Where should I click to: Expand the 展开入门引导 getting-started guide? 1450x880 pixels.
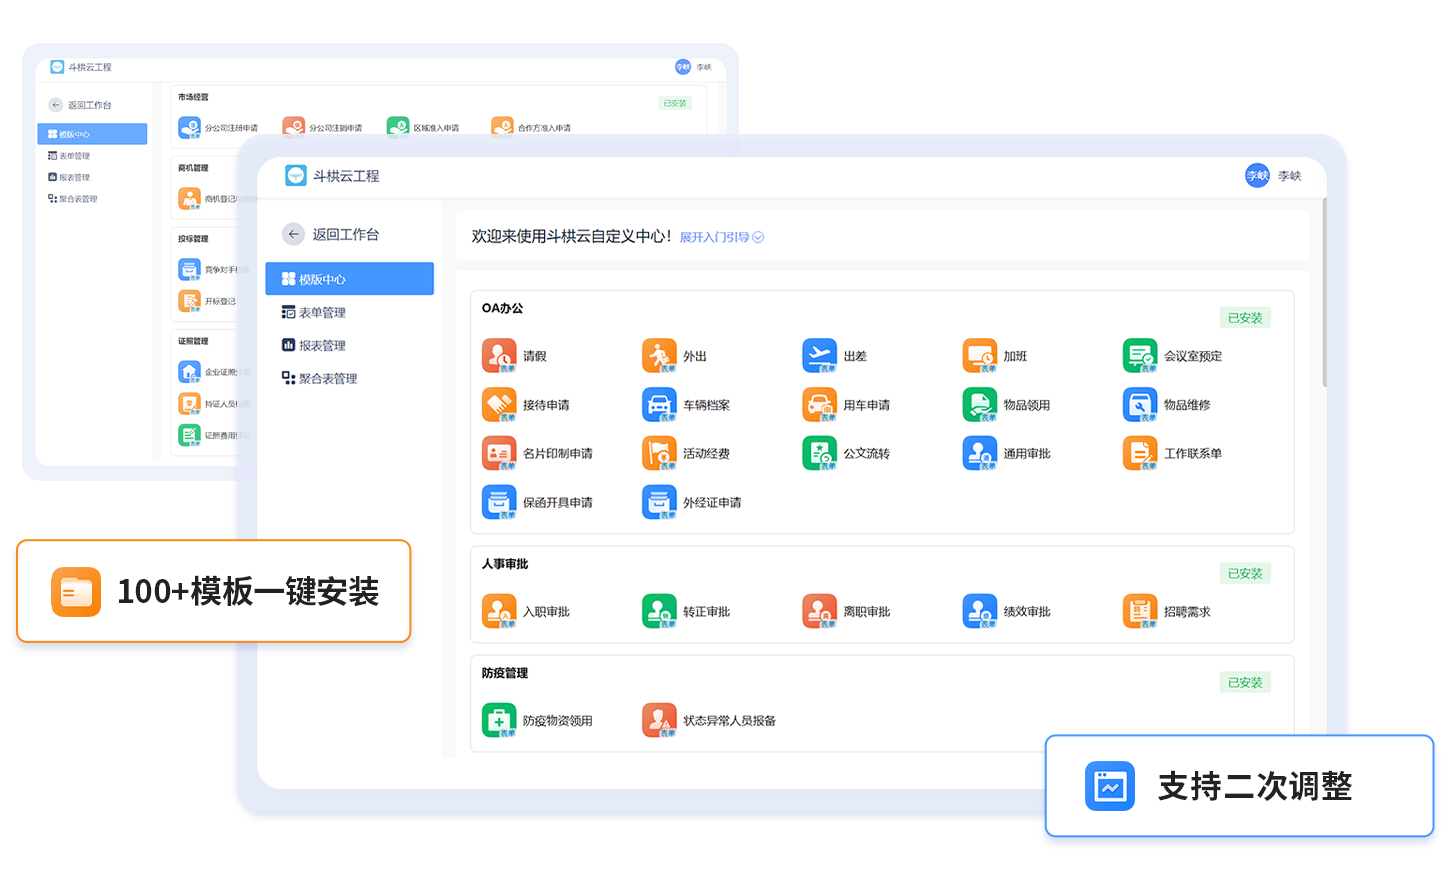[x=721, y=237]
